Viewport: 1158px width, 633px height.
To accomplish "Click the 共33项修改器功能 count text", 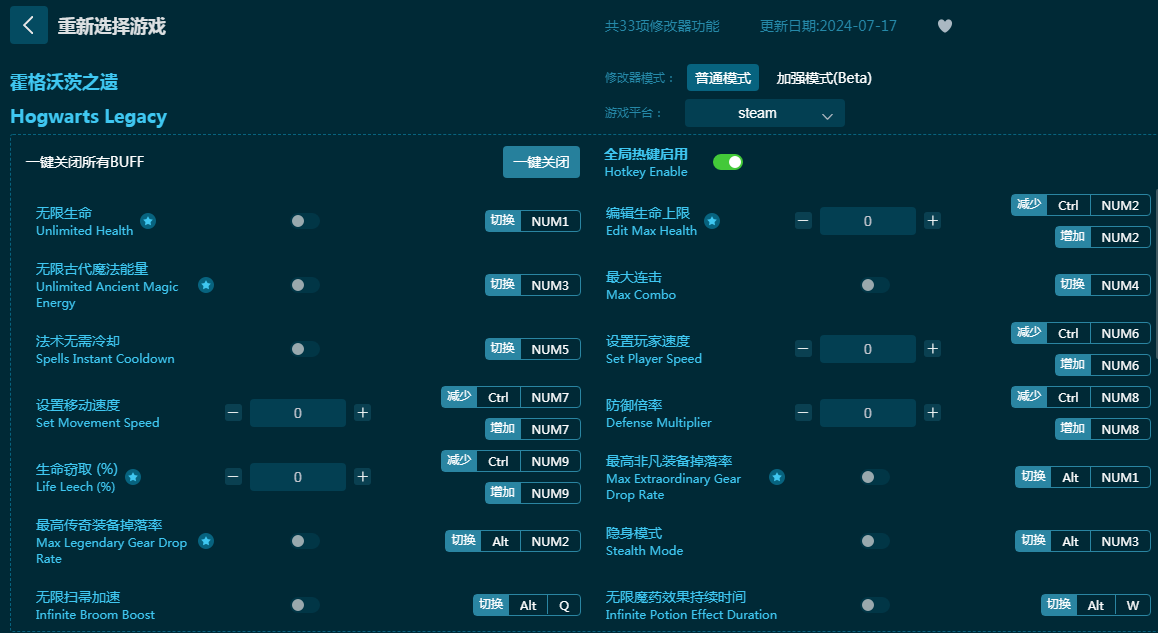I will pyautogui.click(x=662, y=26).
